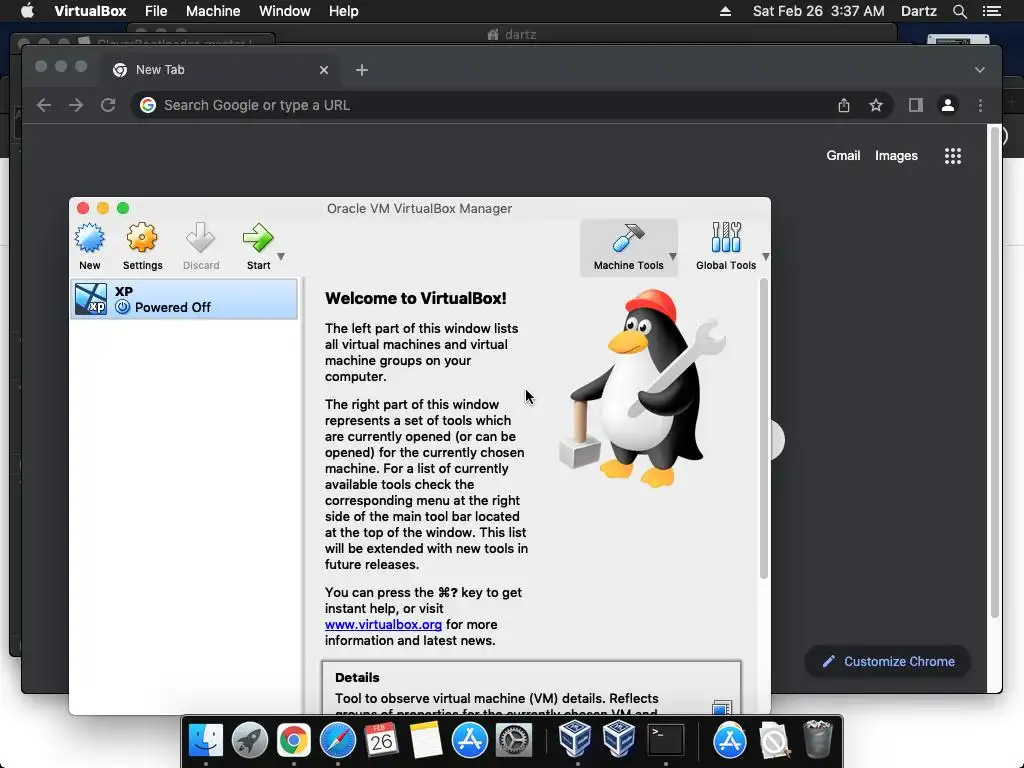Open the Apple menu

[x=27, y=11]
